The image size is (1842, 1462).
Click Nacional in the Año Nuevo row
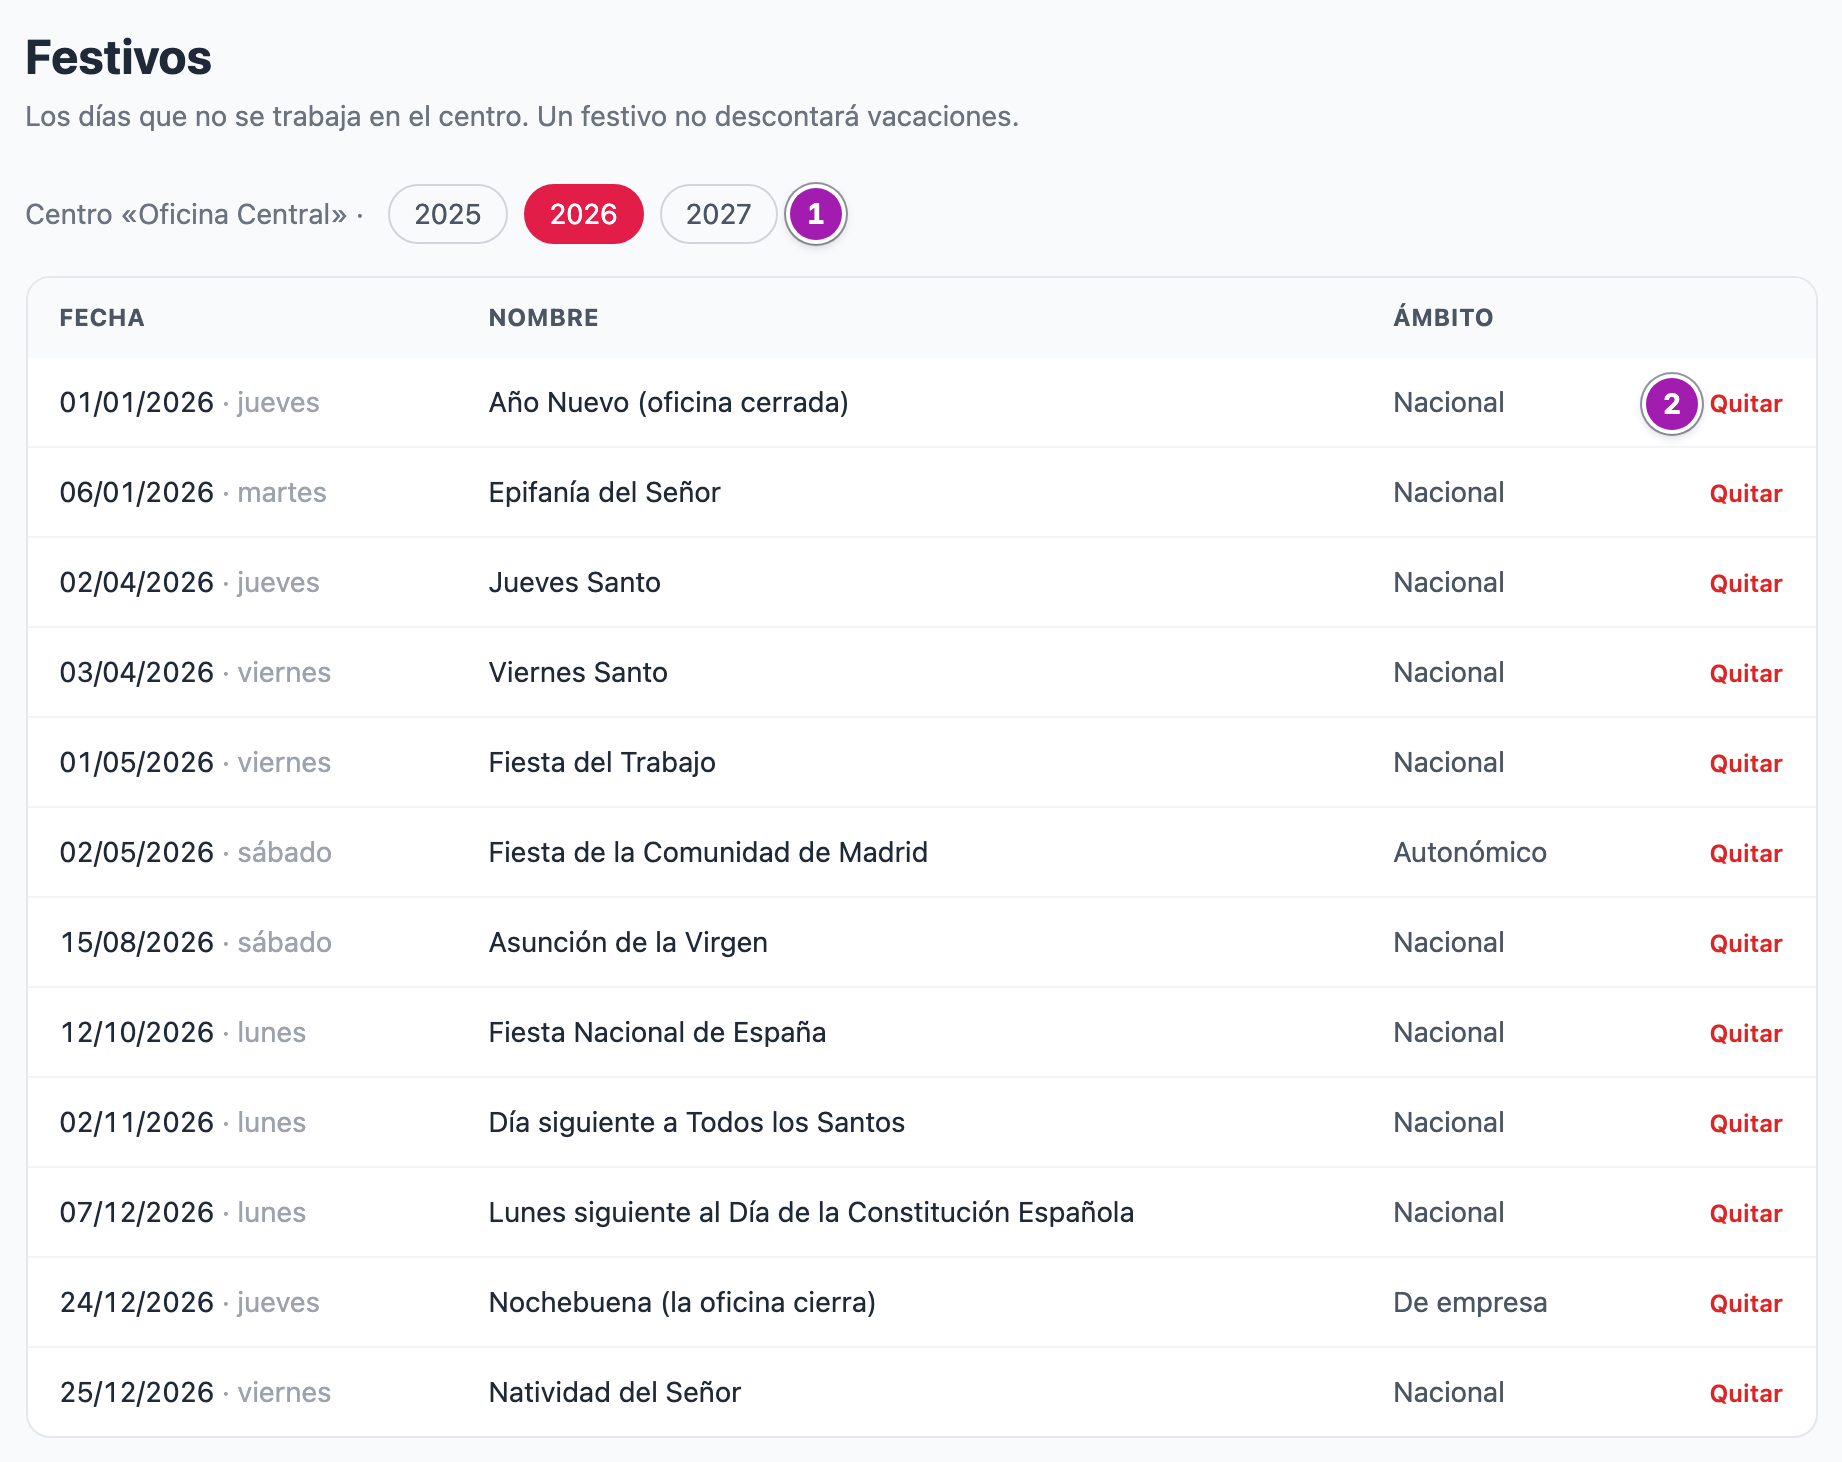point(1448,402)
